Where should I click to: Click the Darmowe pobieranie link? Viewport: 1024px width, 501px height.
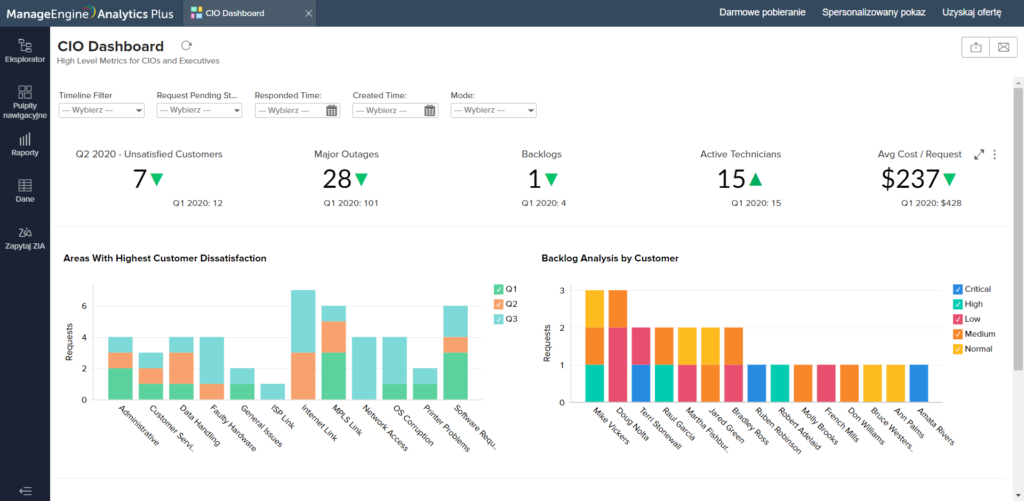pos(760,13)
